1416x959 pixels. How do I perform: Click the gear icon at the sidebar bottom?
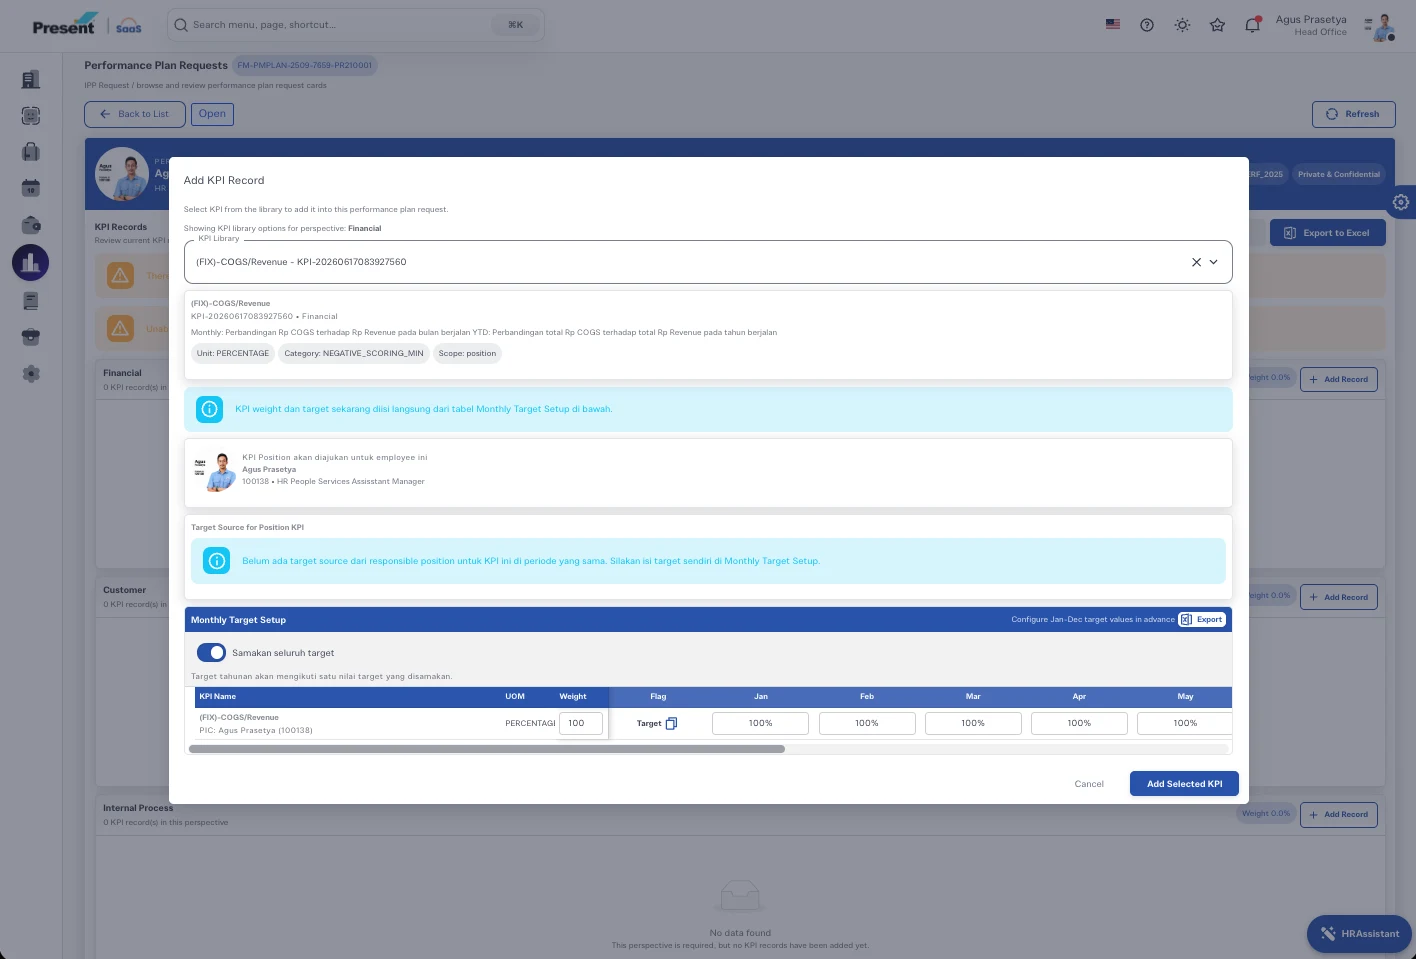pos(31,373)
